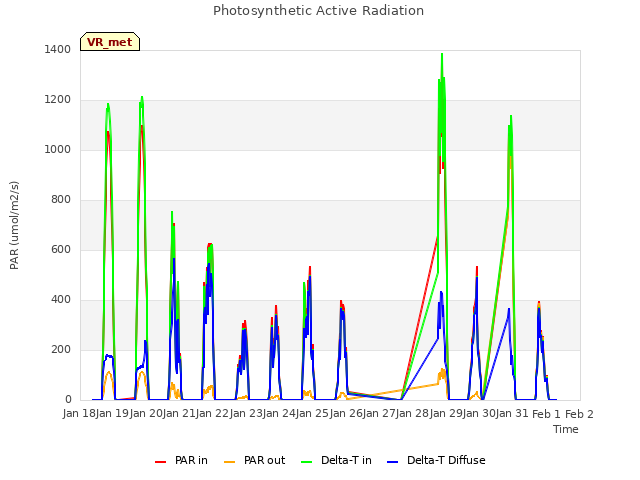Click the 1400 y-axis tick label

(x=58, y=49)
